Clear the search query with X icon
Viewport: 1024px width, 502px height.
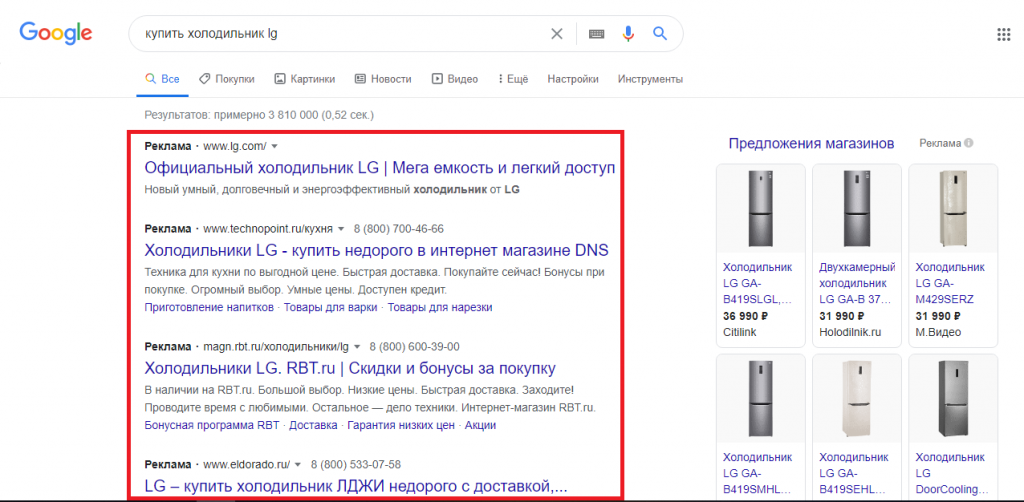click(556, 34)
